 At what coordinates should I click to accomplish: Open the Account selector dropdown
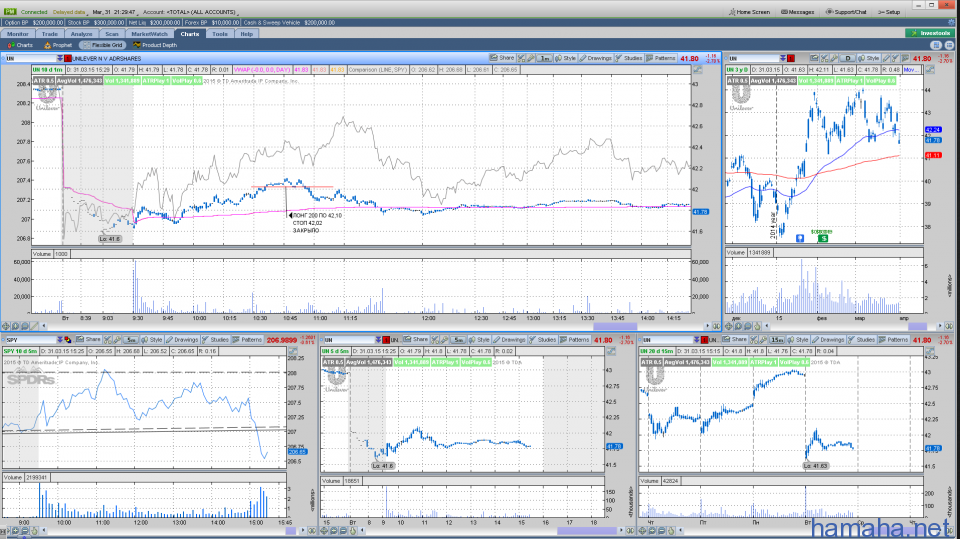189,12
